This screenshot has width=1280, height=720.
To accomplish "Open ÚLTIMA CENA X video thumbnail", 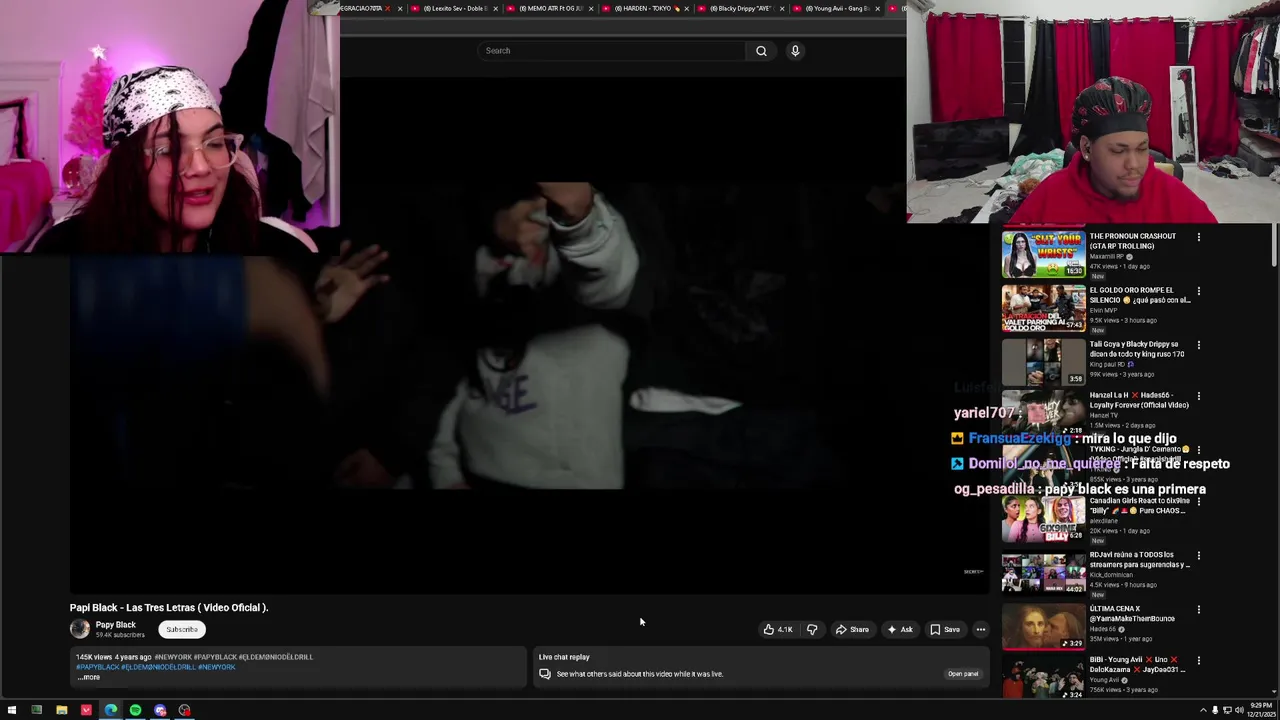I will coord(1044,627).
